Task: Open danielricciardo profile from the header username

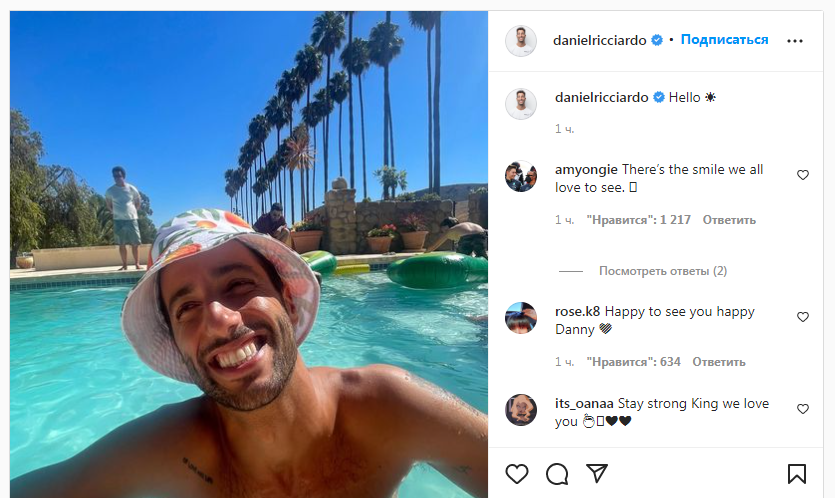Action: [x=600, y=40]
